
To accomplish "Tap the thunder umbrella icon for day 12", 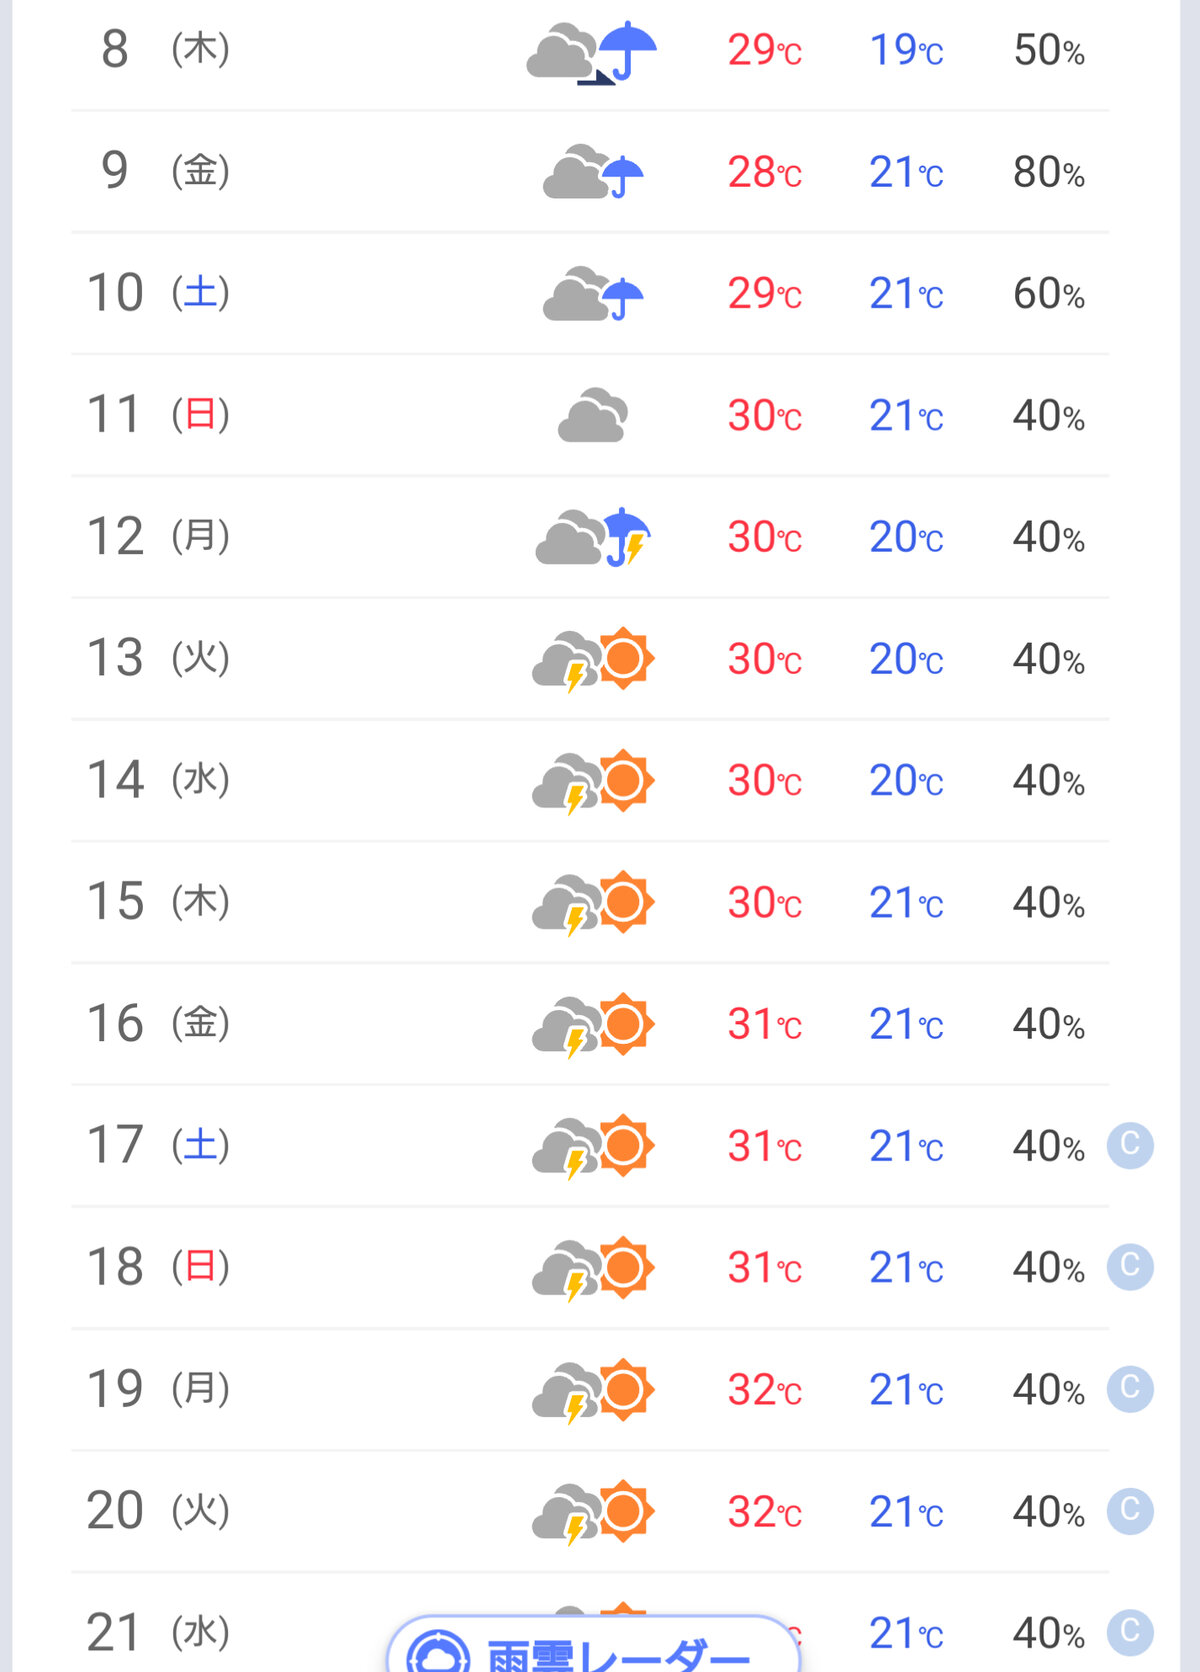I will point(593,537).
